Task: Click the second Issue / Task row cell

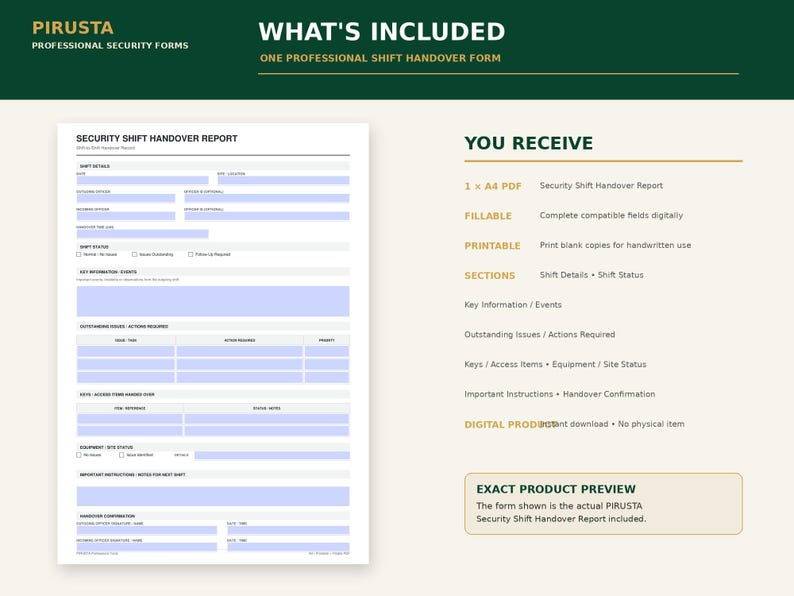Action: coord(126,364)
